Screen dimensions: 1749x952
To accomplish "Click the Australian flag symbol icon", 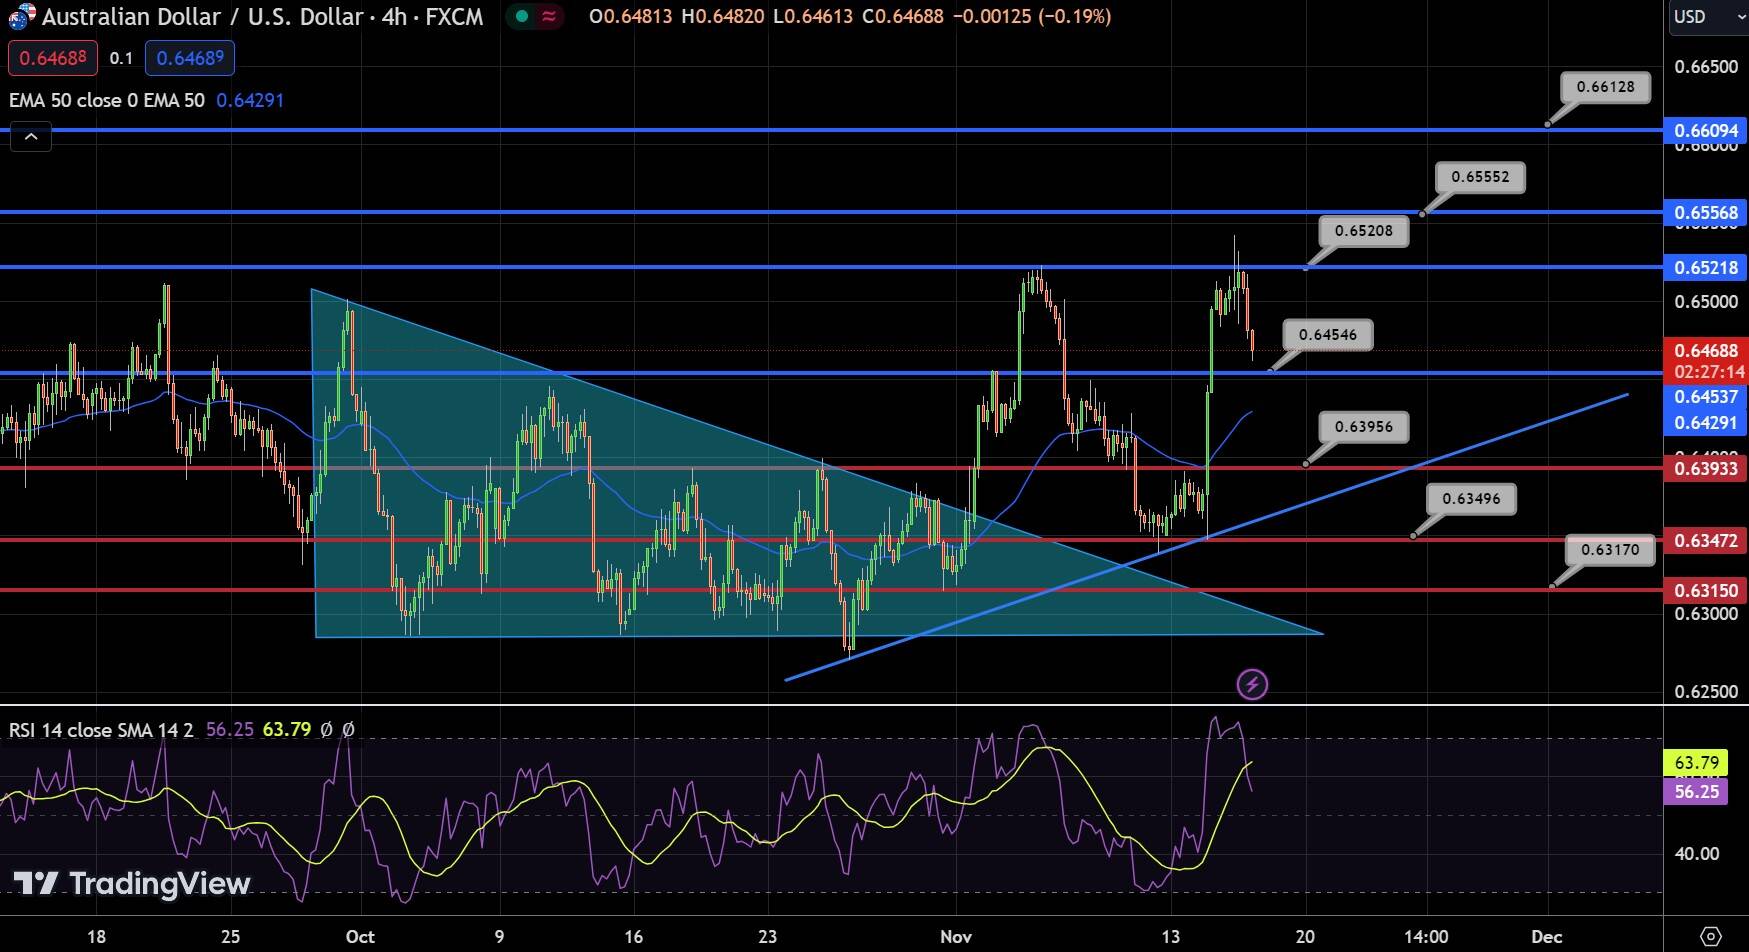I will click(x=17, y=16).
